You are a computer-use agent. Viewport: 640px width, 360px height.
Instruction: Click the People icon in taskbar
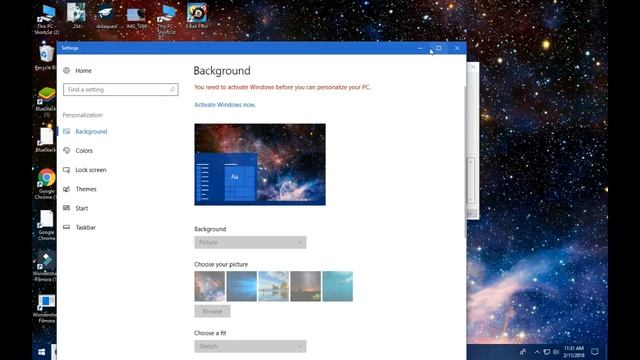point(523,351)
